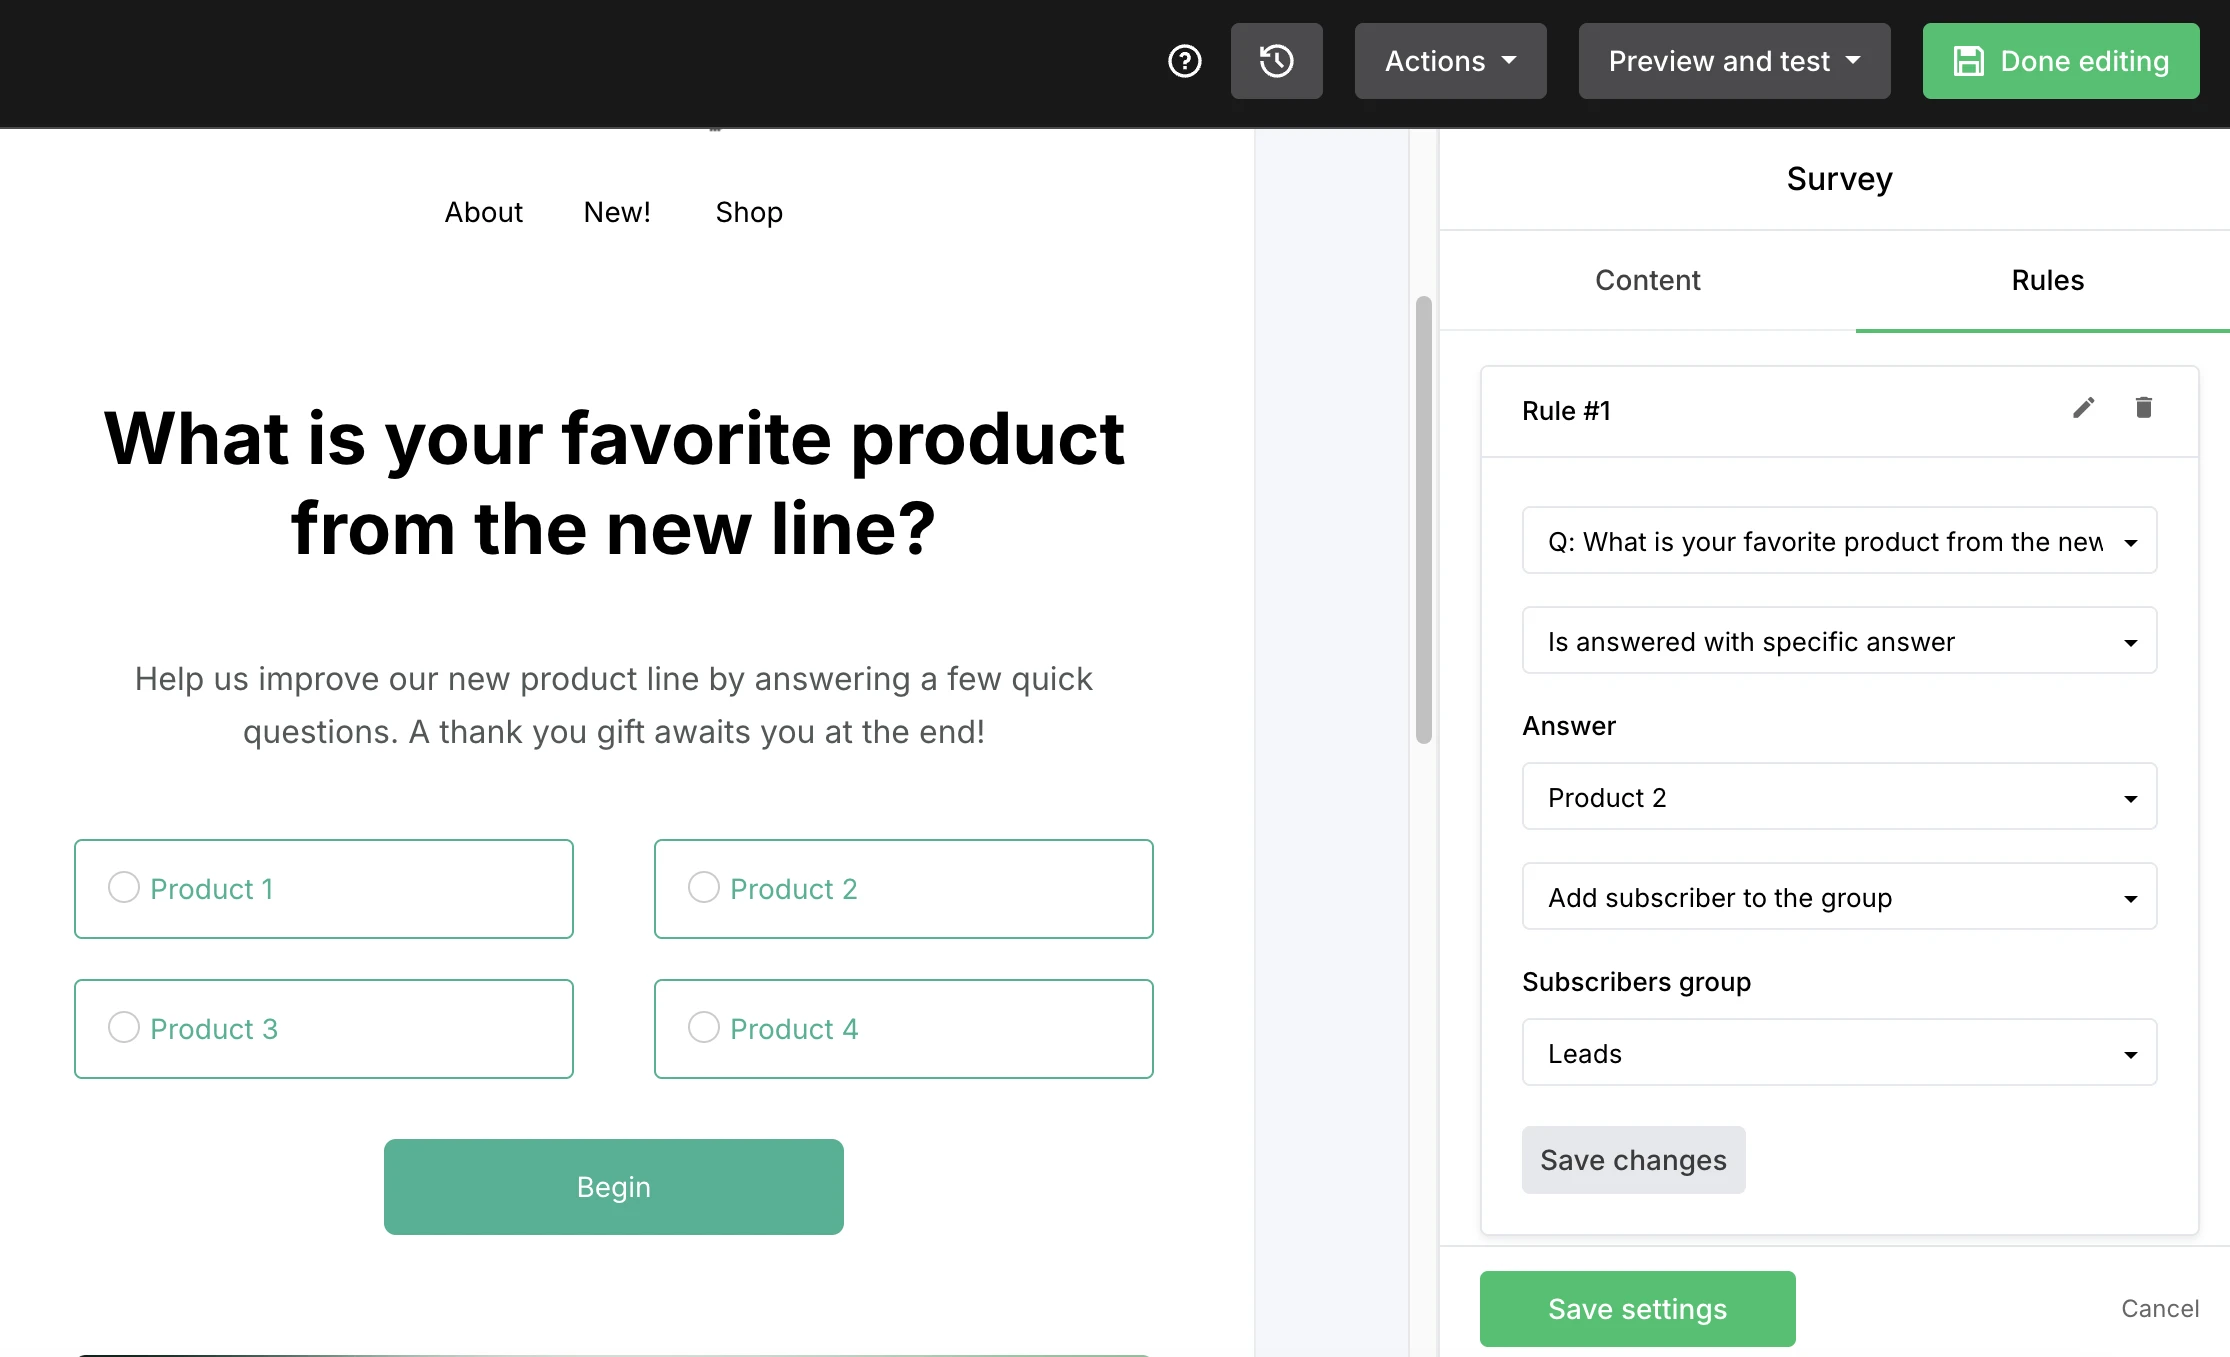Select the Product 1 radio button
The image size is (2230, 1357).
(x=123, y=887)
